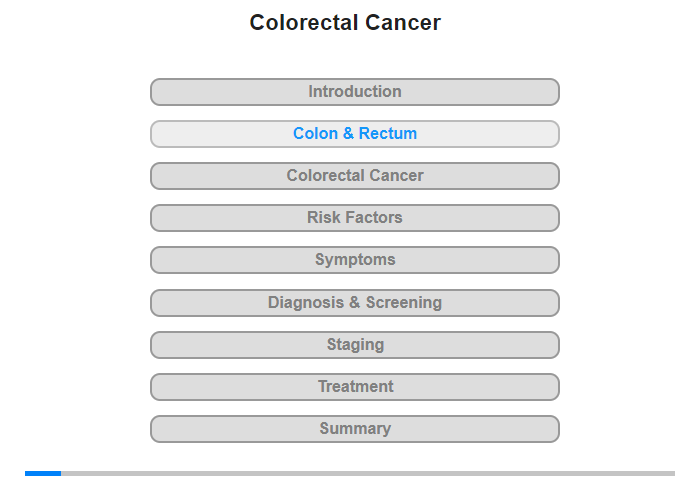Jump to the Symptoms section

coord(354,260)
